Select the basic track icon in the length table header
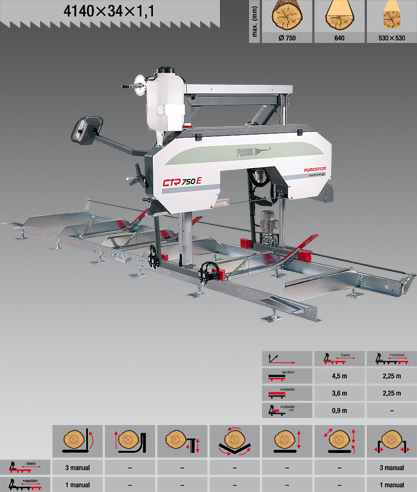Viewport: 417px width, 492px height. (339, 359)
